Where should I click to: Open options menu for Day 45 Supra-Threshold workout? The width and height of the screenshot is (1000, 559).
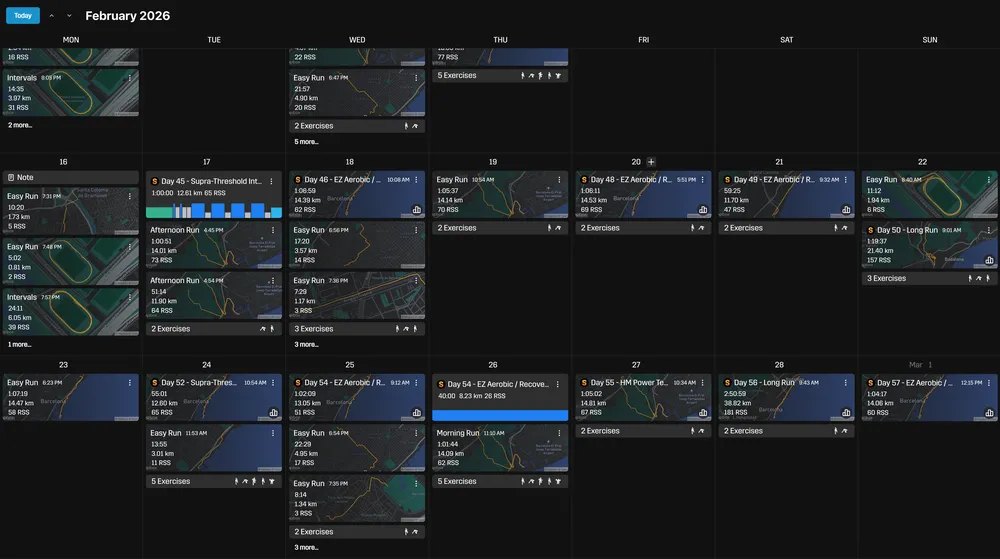(x=271, y=181)
